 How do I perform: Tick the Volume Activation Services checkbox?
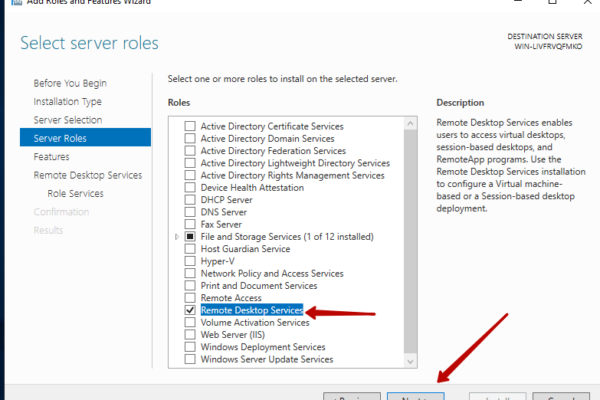coord(190,322)
